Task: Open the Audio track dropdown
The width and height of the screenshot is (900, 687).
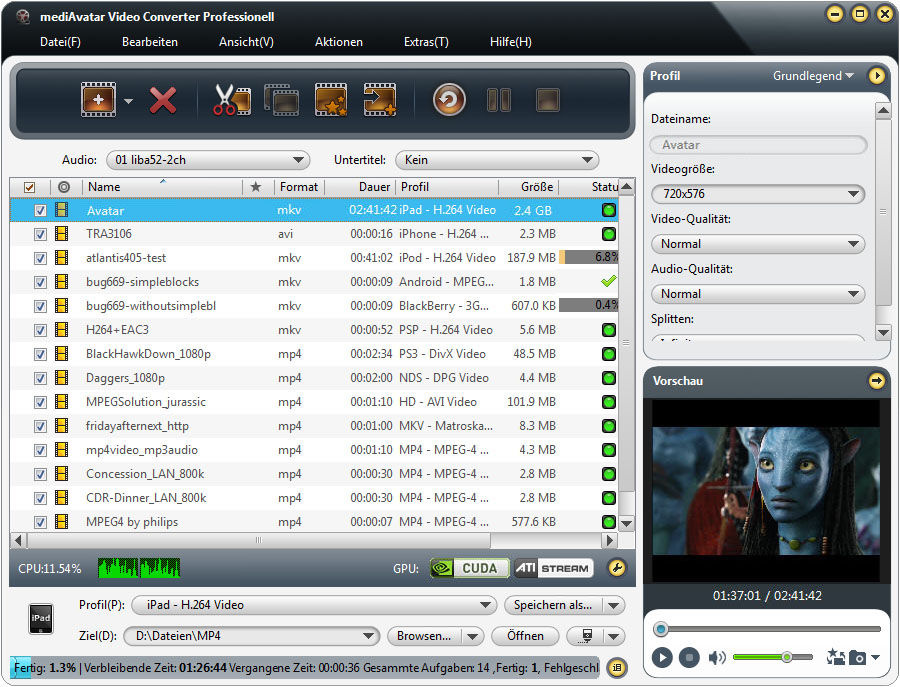Action: point(208,160)
